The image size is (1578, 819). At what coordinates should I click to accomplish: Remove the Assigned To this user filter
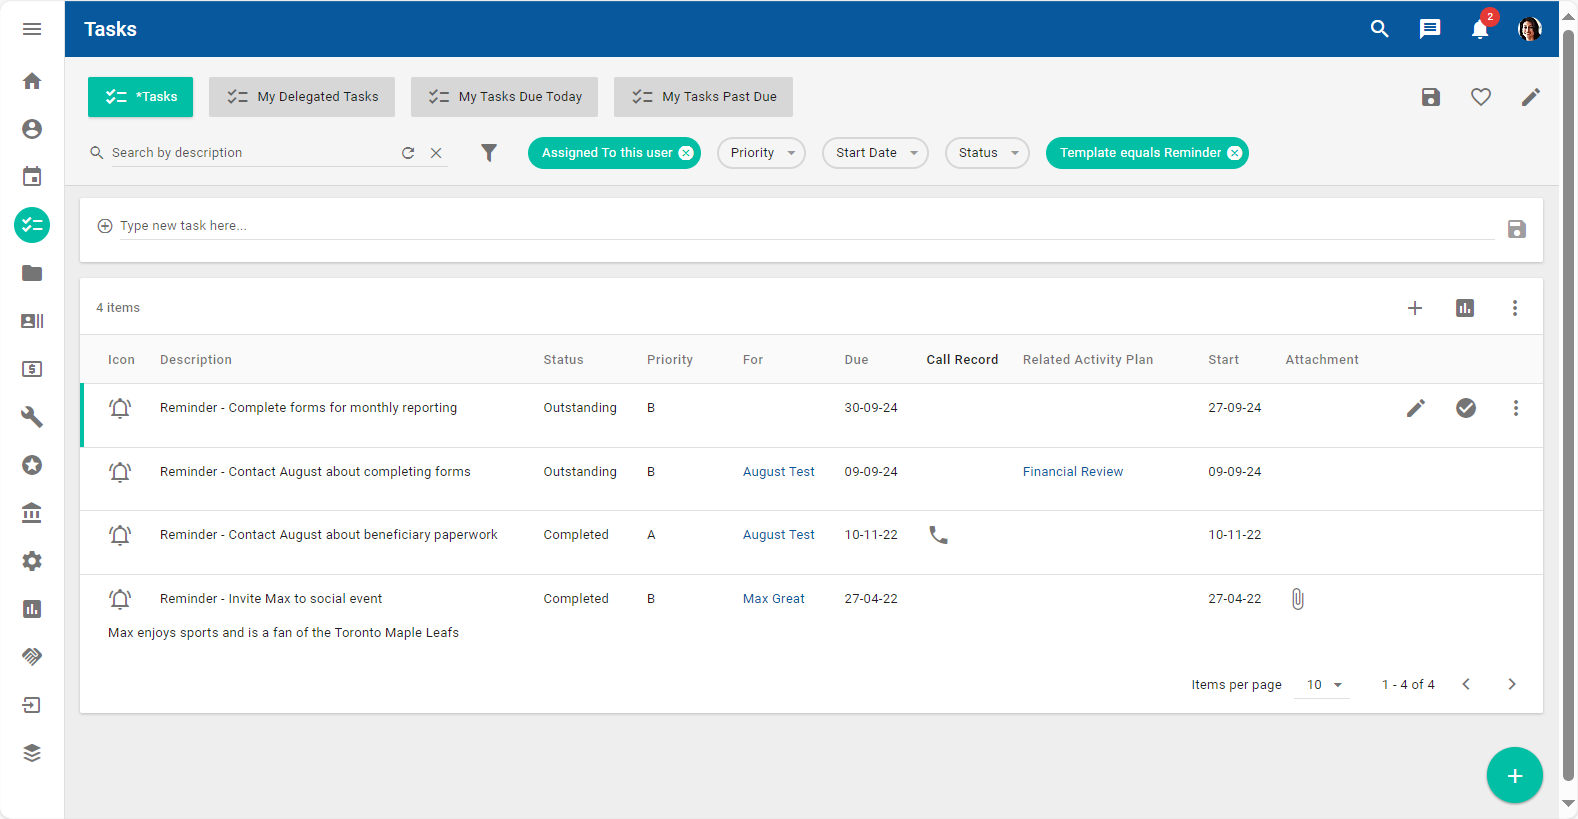[x=686, y=153]
